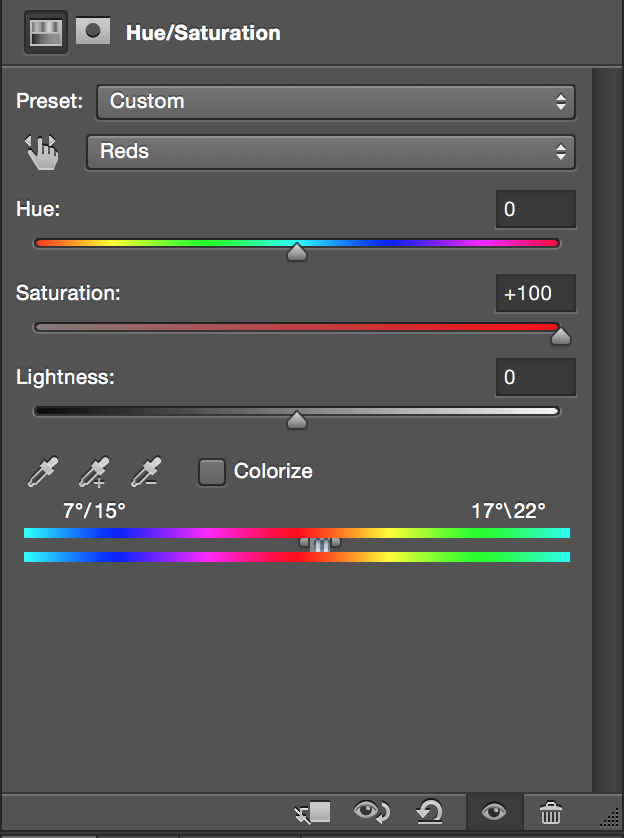Click the color range marker between the color bars
624x838 pixels.
320,545
